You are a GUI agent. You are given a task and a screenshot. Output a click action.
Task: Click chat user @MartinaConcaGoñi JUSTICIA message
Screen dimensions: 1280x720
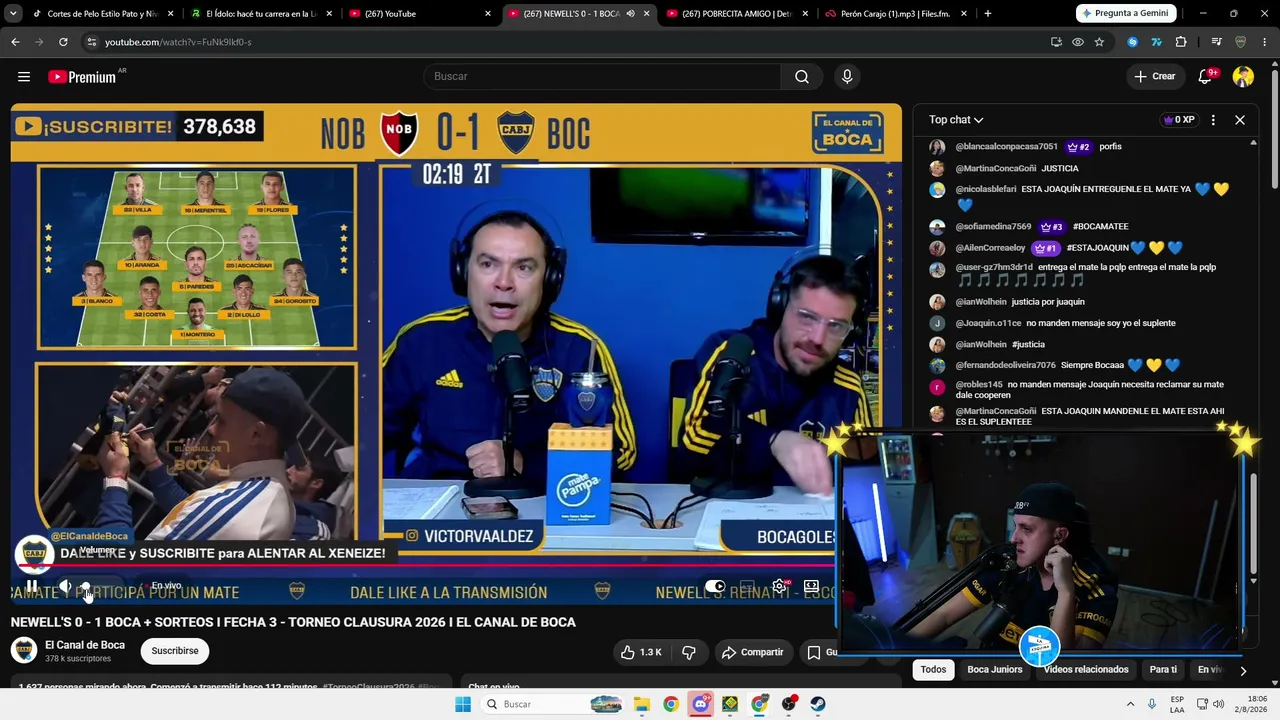1017,168
